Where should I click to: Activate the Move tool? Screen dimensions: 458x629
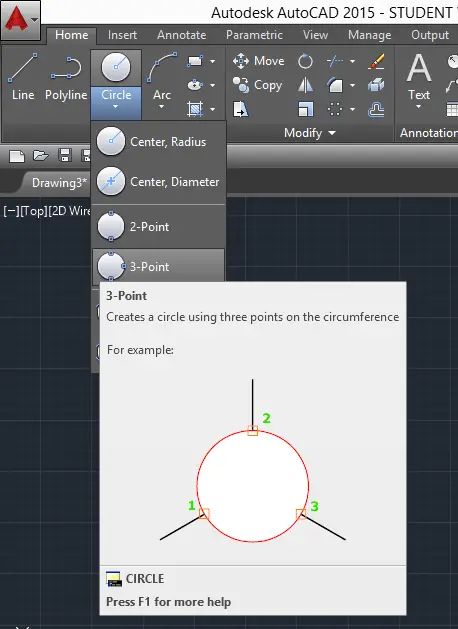tap(259, 61)
